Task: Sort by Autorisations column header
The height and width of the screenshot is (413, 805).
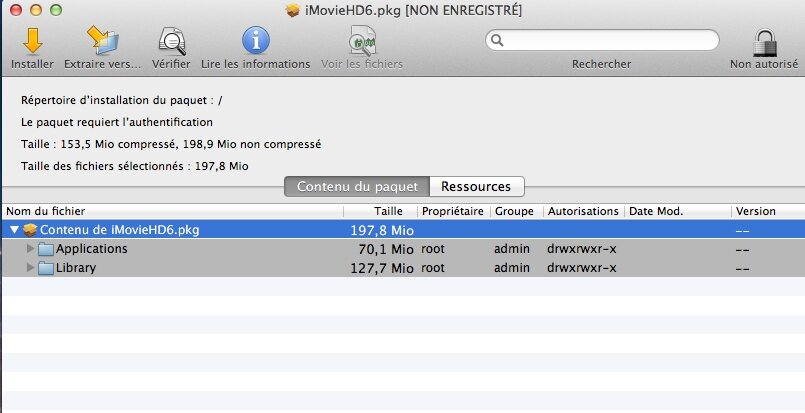Action: [584, 211]
